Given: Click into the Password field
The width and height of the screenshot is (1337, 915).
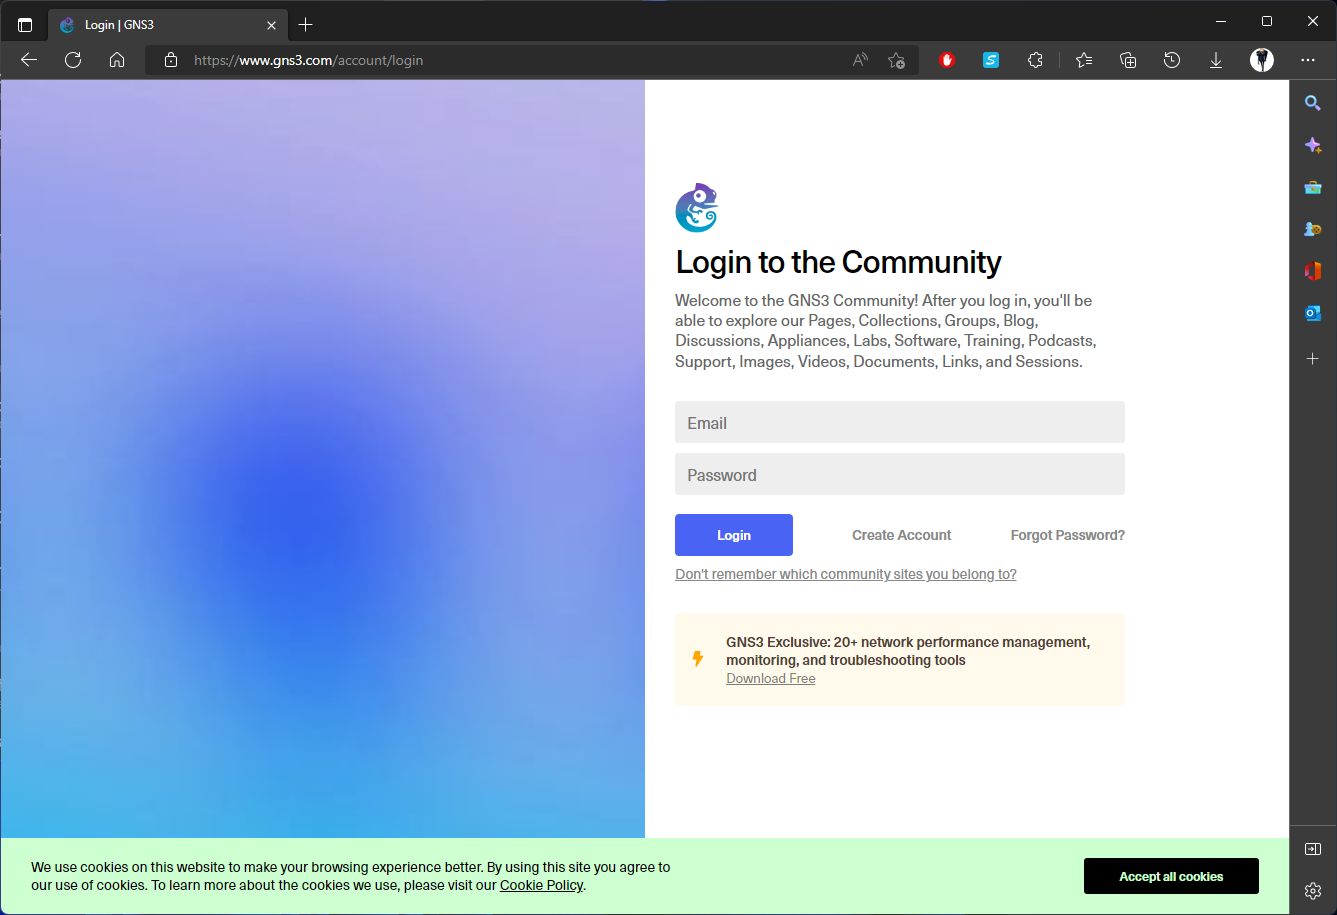Looking at the screenshot, I should [x=899, y=474].
